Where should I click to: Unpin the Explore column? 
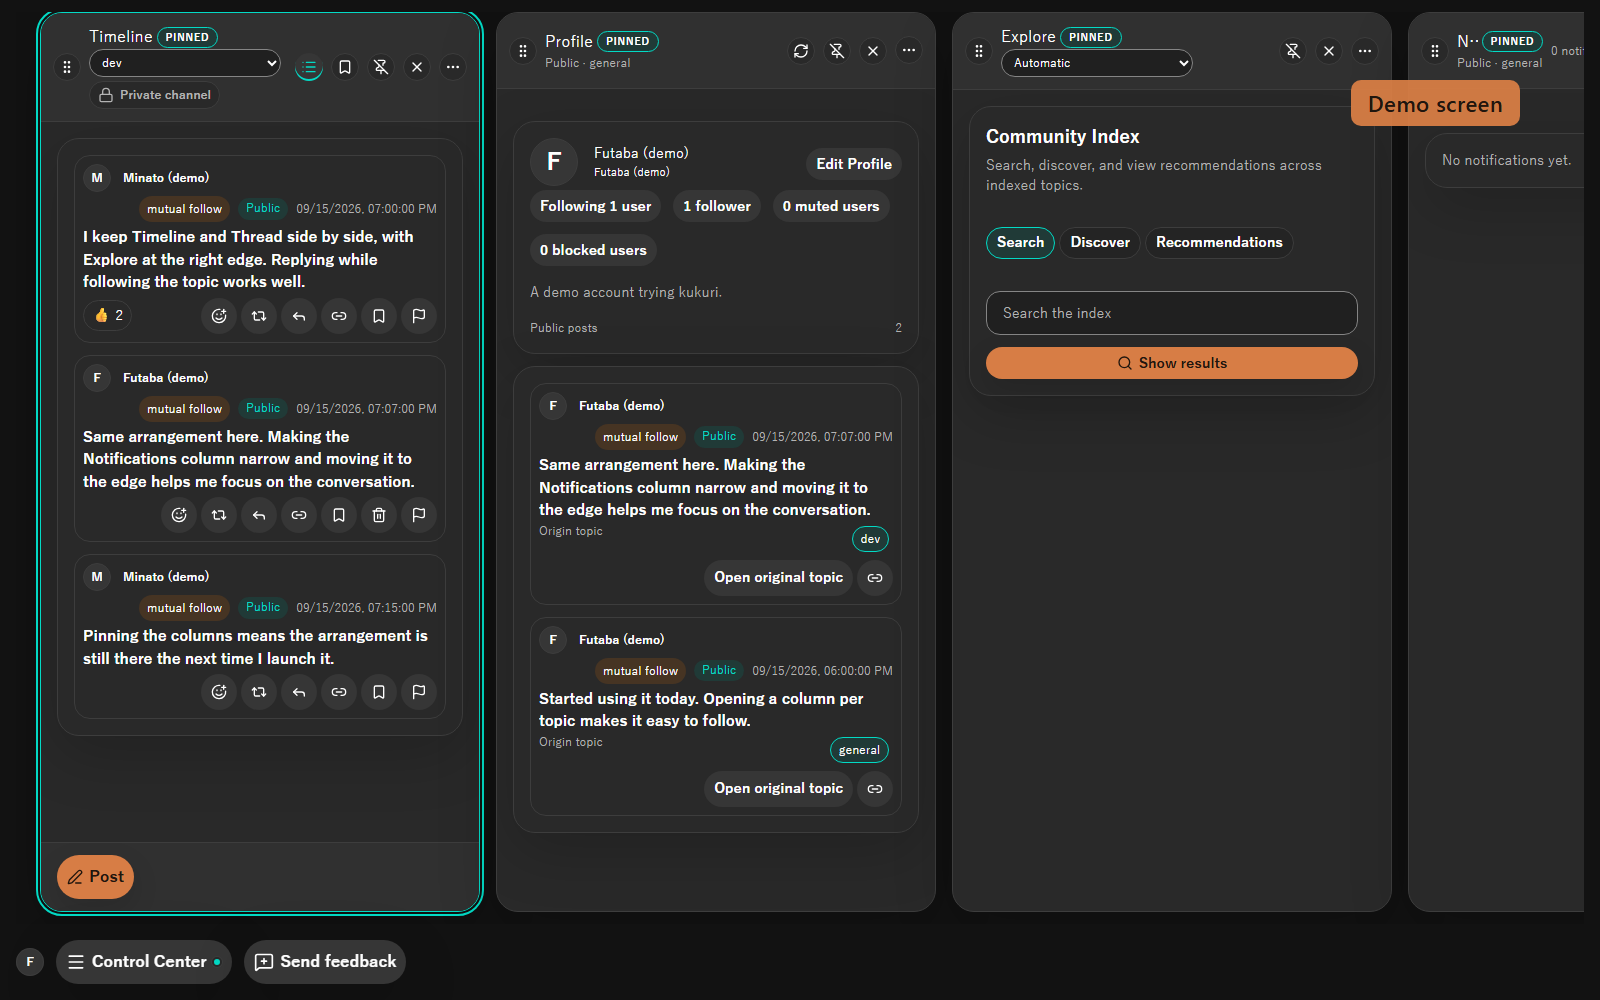[1293, 51]
